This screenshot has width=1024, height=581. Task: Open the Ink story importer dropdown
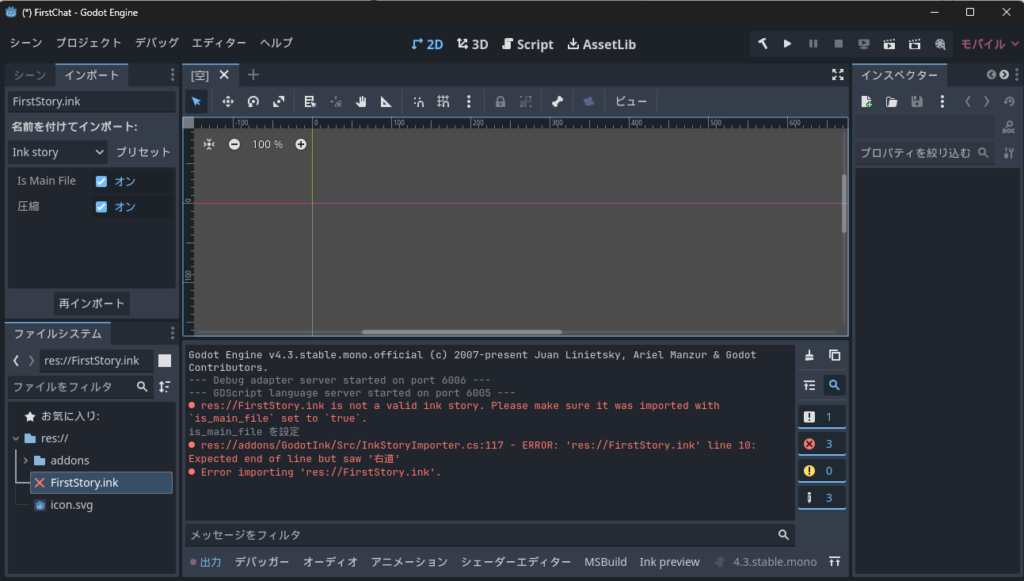pos(58,152)
